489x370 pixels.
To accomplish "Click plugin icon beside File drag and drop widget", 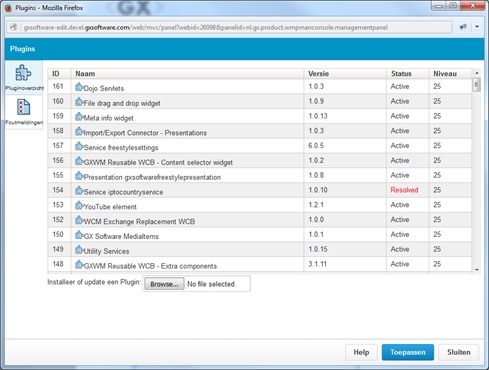I will 79,102.
